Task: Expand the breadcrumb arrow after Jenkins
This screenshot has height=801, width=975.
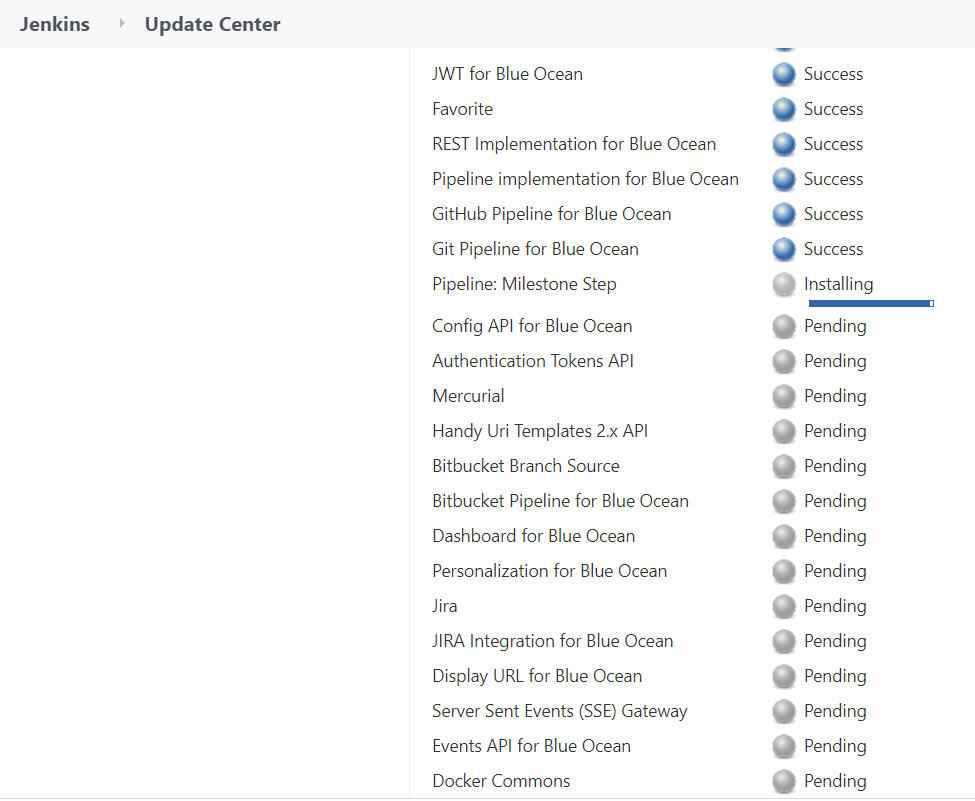Action: pos(122,23)
